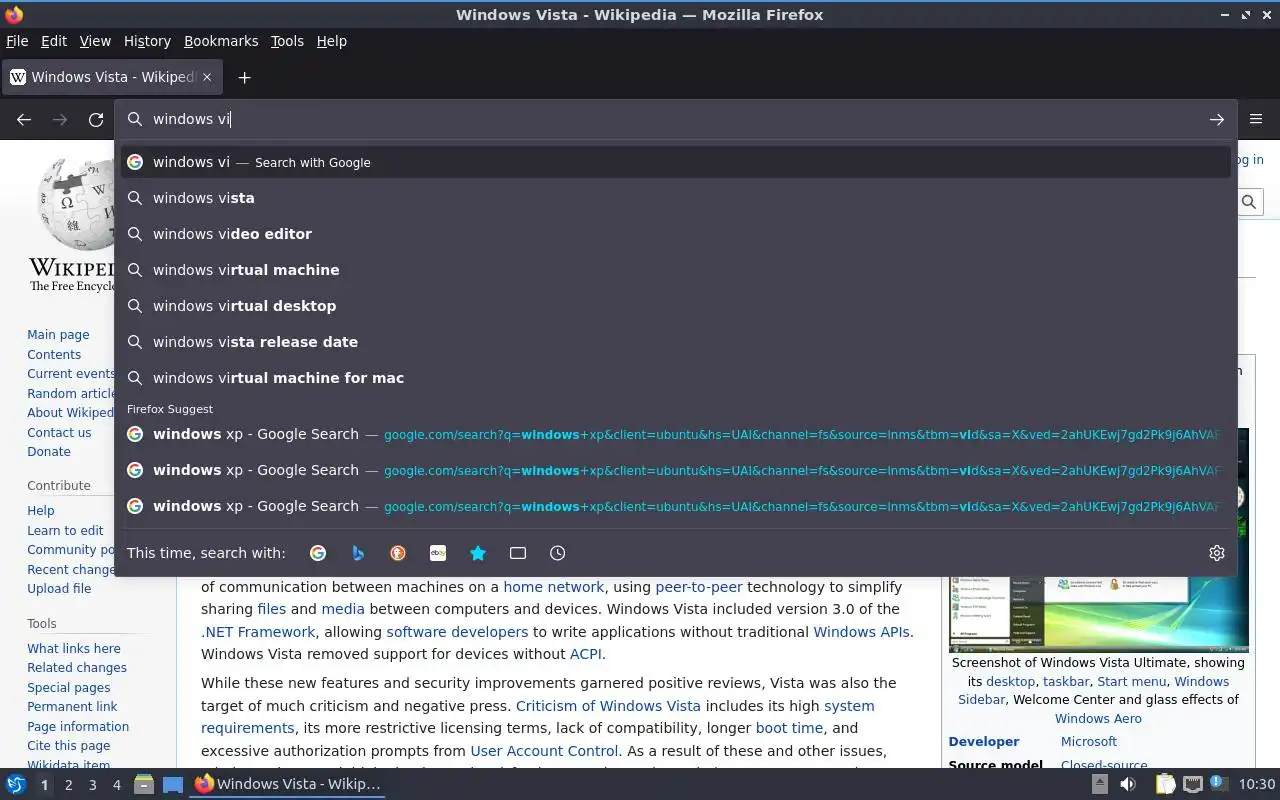Open the 'Contents' sidebar link

(54, 355)
